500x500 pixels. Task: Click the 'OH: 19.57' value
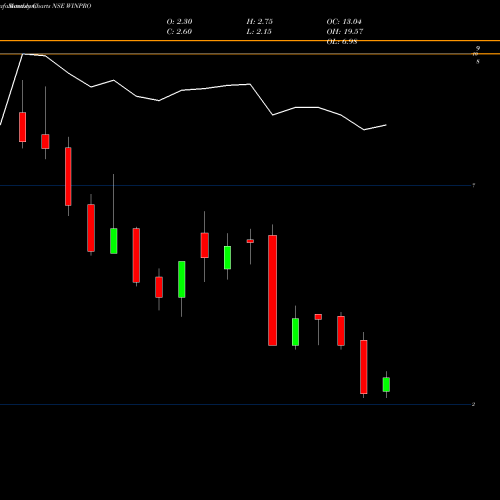tap(345, 32)
